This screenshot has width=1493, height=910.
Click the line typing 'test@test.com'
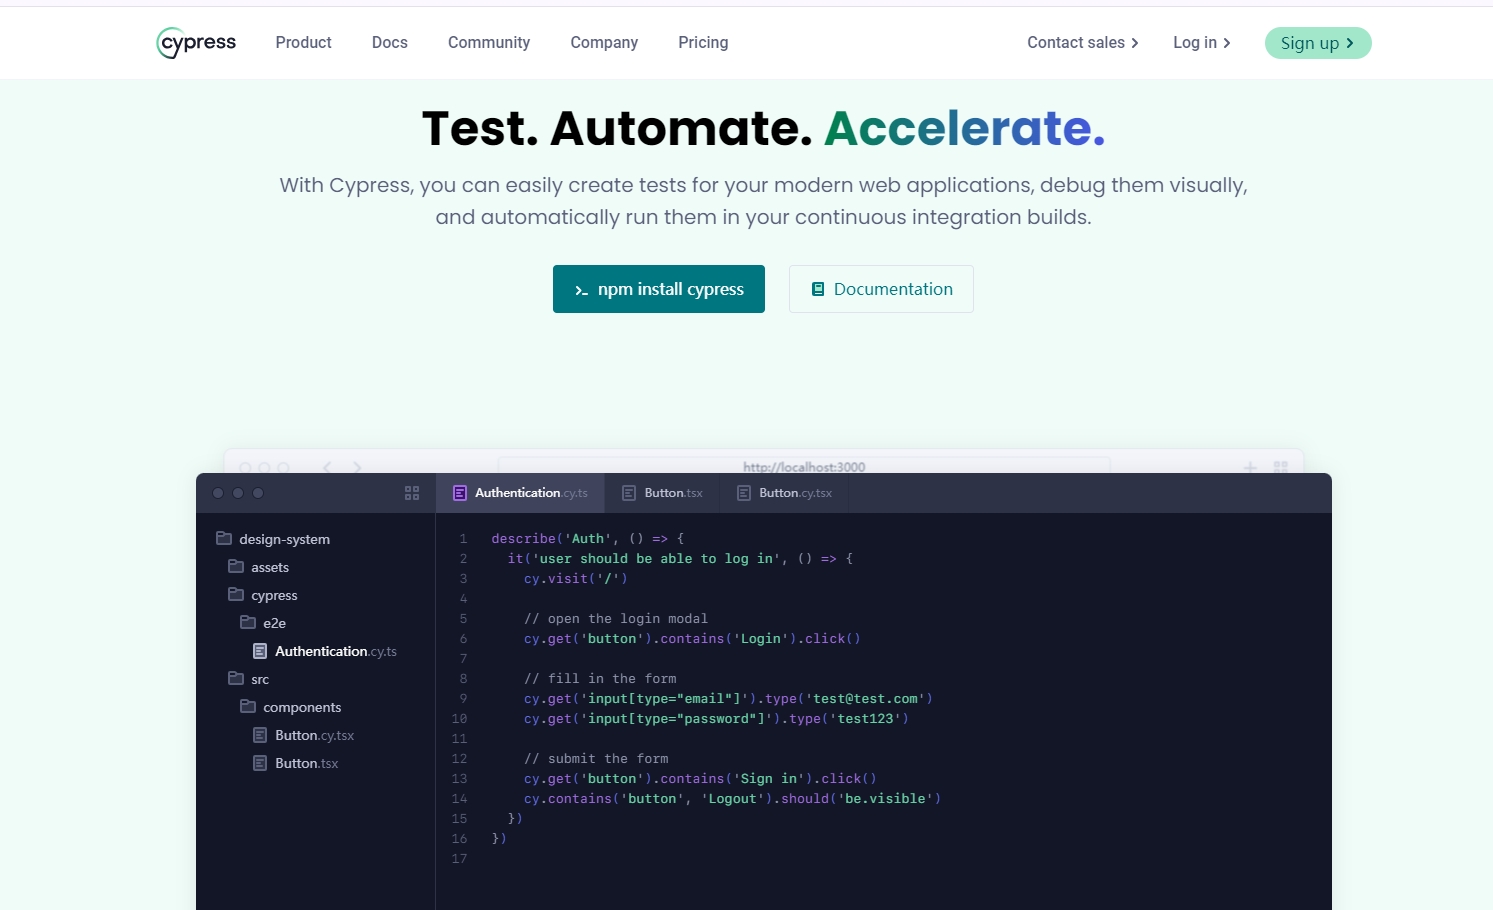click(728, 698)
